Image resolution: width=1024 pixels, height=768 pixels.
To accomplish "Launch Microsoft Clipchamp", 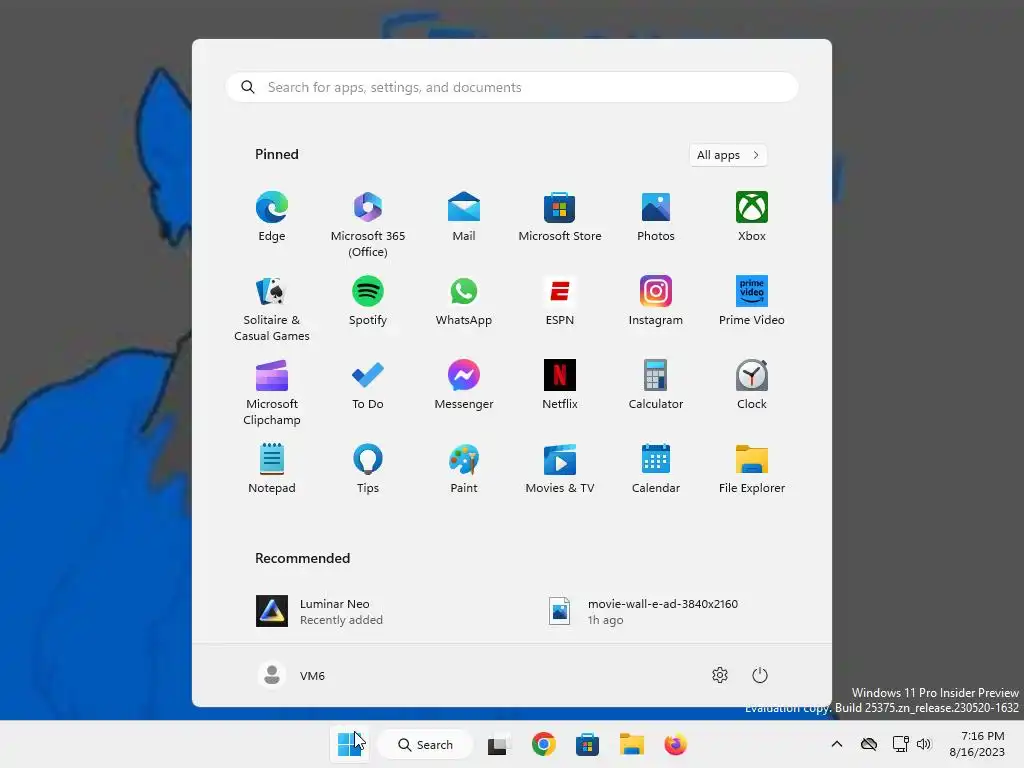I will [272, 393].
